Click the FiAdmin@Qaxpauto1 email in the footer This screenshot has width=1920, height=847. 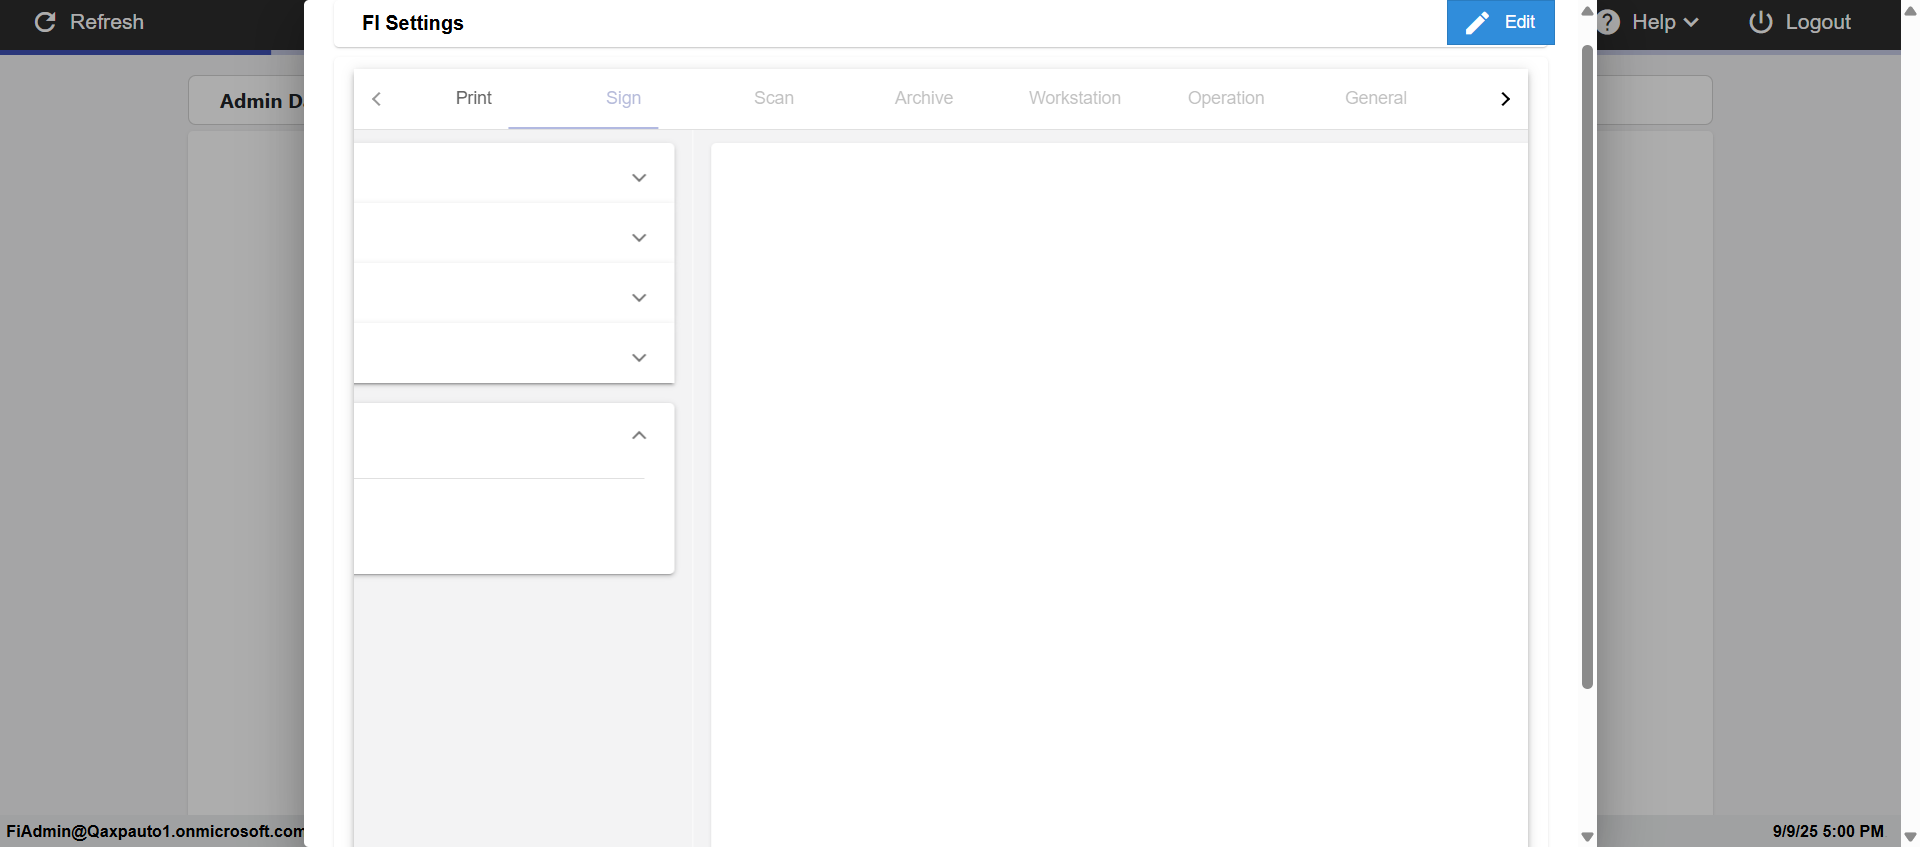point(155,831)
